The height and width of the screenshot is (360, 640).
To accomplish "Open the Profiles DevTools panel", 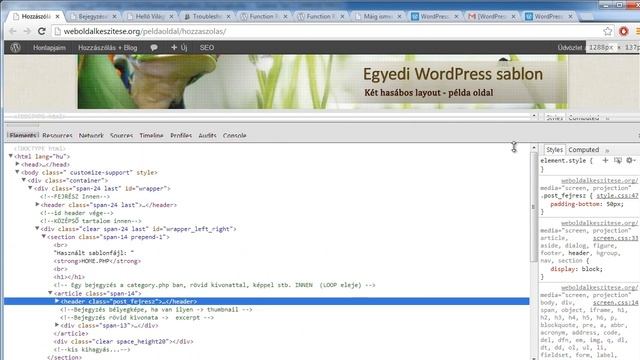I will pos(181,136).
